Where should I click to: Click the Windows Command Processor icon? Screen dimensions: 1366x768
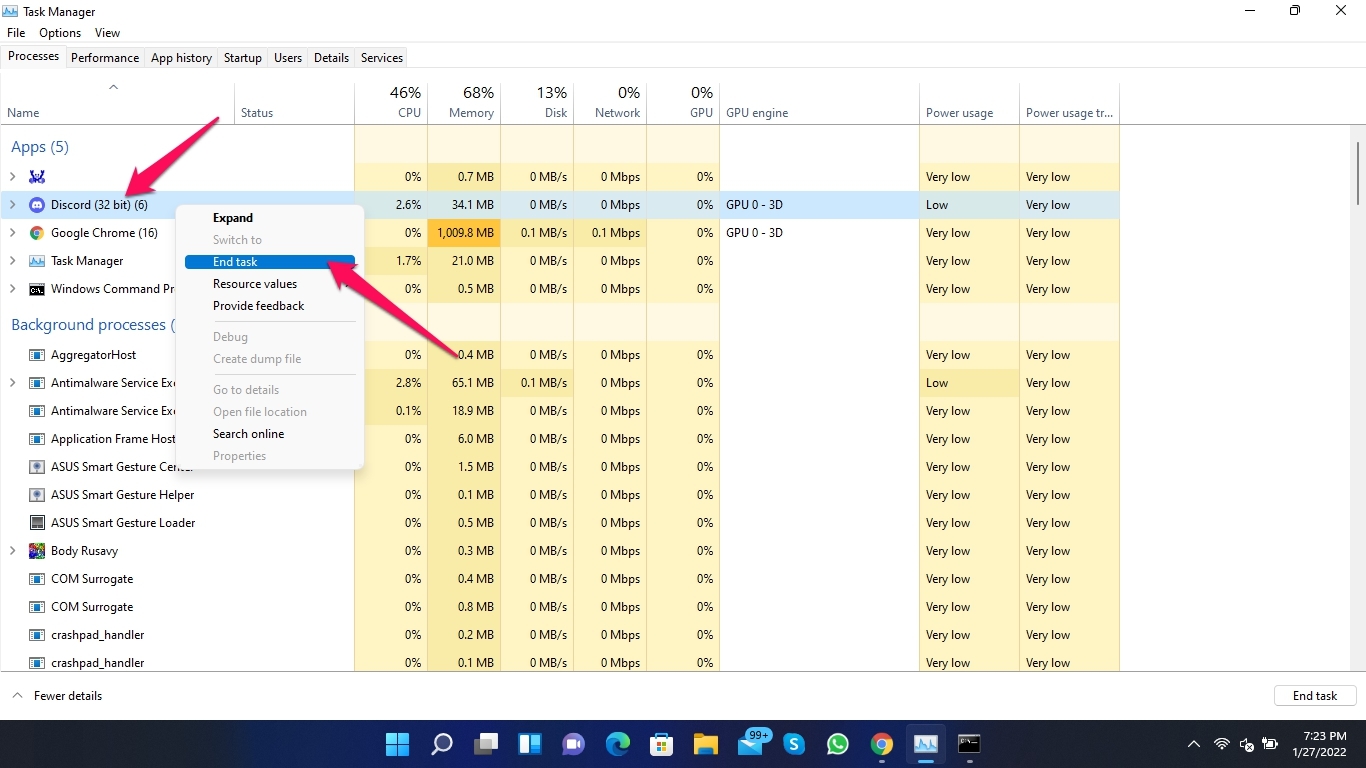point(37,289)
